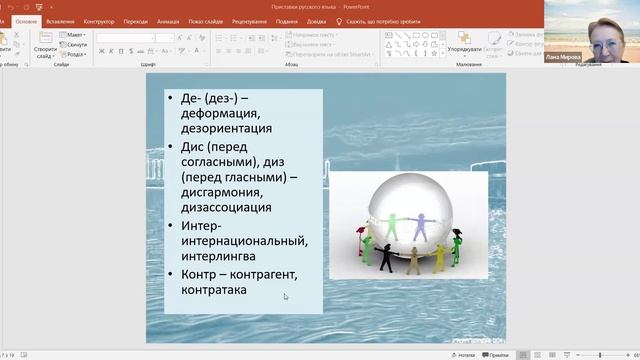Expand the shapes gallery More arrow
Image resolution: width=640 pixels, height=360 pixels.
[443, 53]
